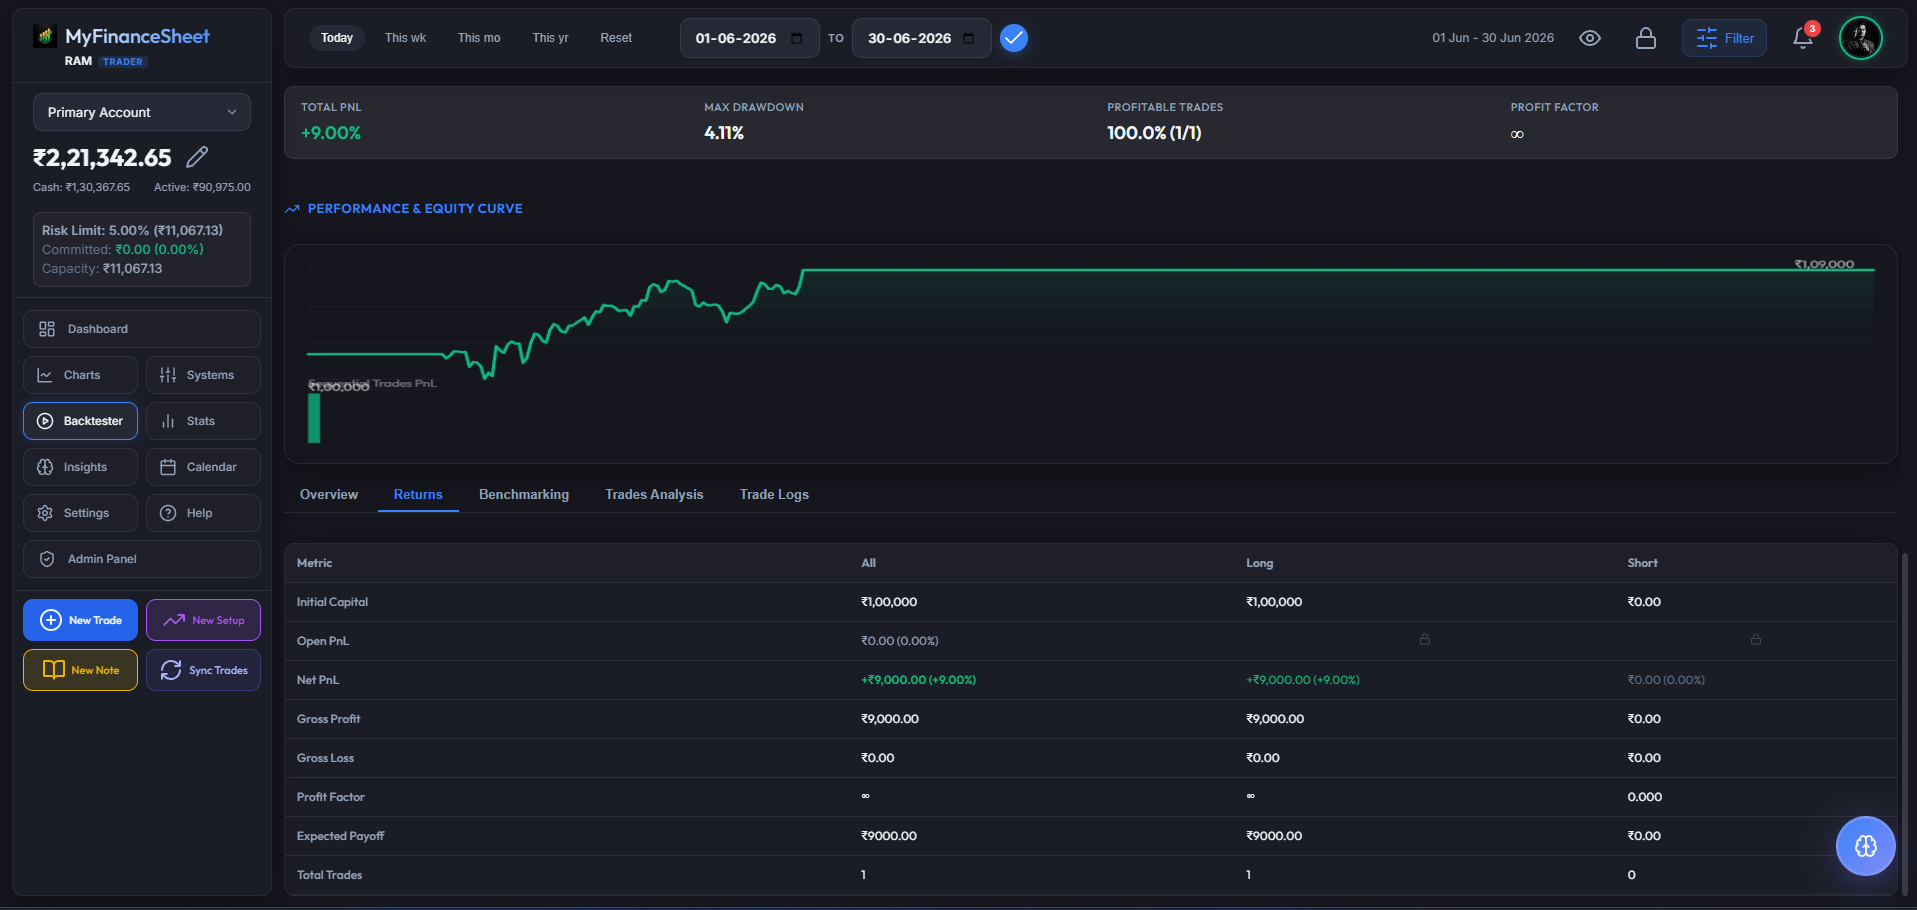Switch to the Trade Logs tab

coord(774,494)
